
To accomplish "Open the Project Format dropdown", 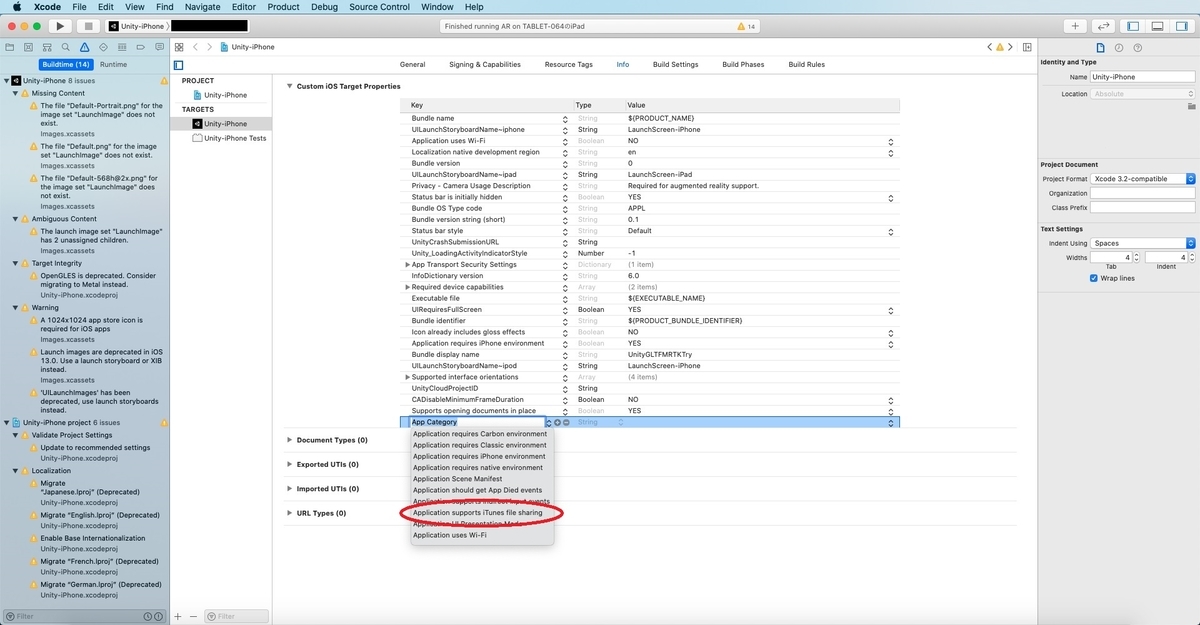I will [x=1143, y=179].
